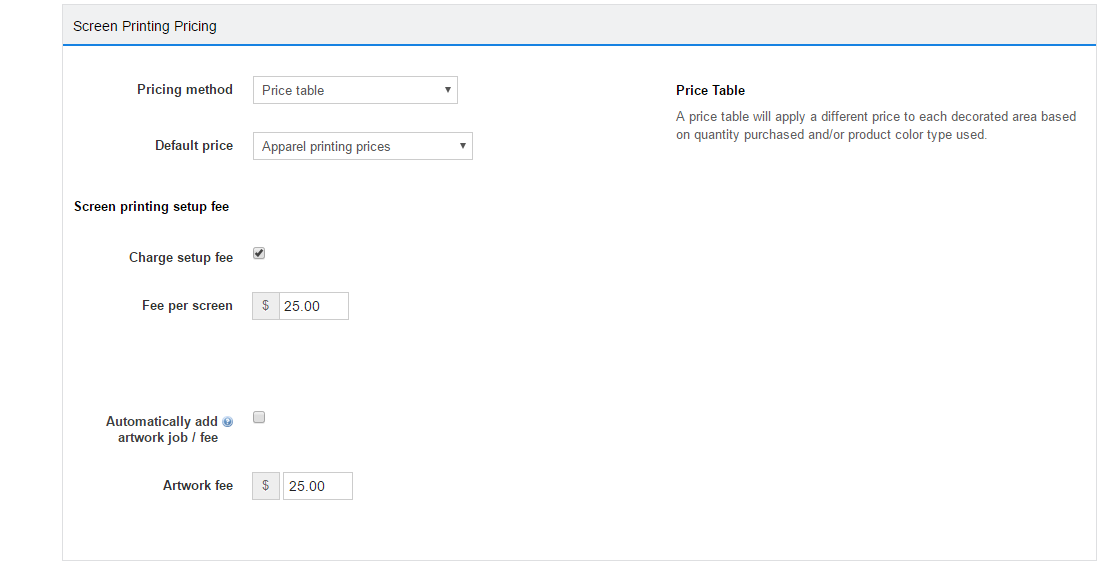
Task: Click the 'Charge setup fee' label
Action: (x=181, y=258)
